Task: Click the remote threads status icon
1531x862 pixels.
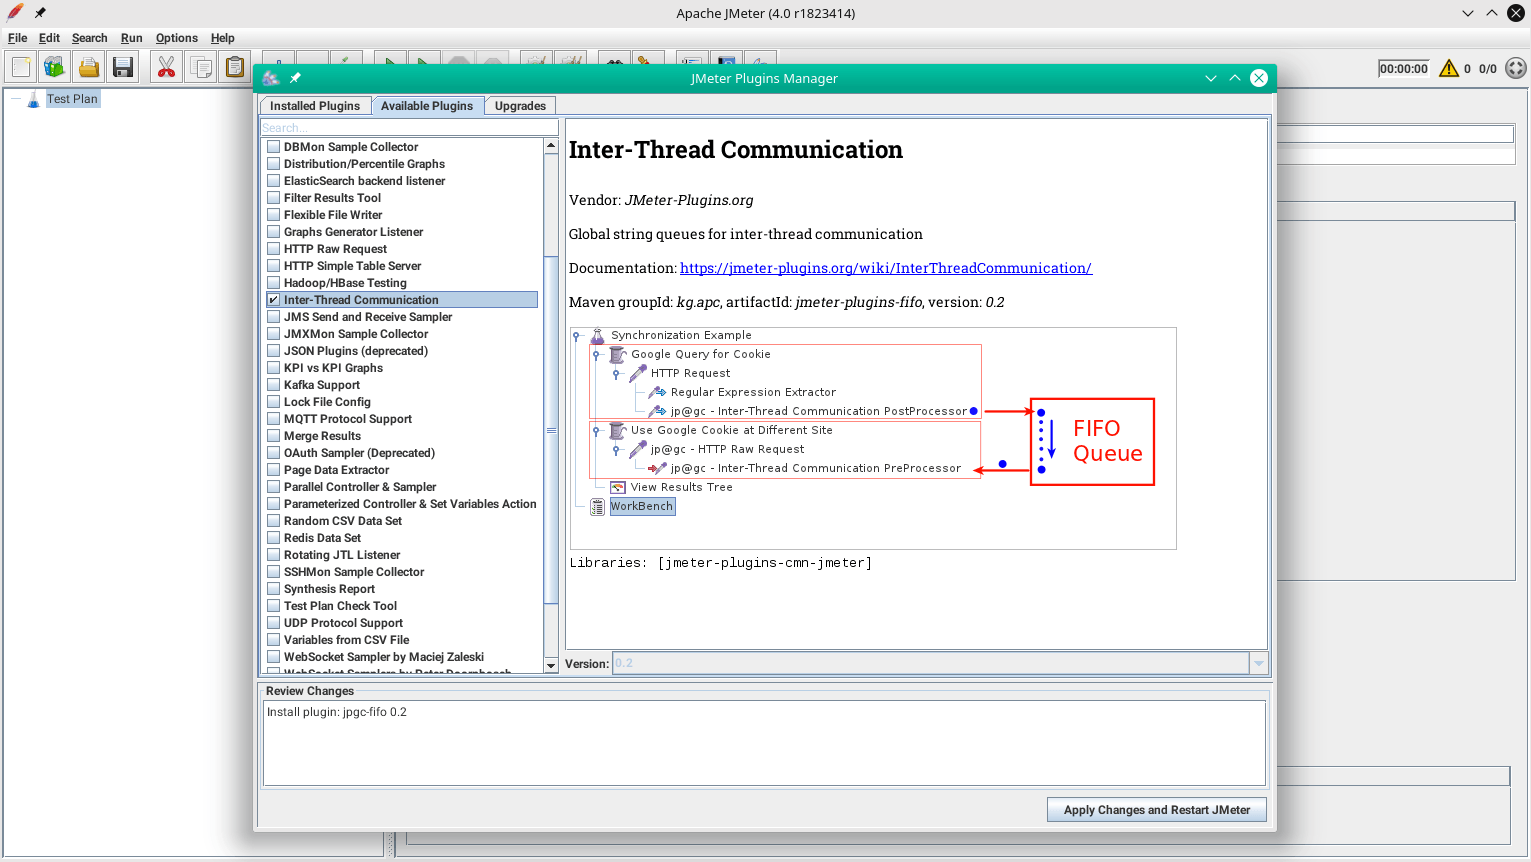Action: click(1516, 68)
